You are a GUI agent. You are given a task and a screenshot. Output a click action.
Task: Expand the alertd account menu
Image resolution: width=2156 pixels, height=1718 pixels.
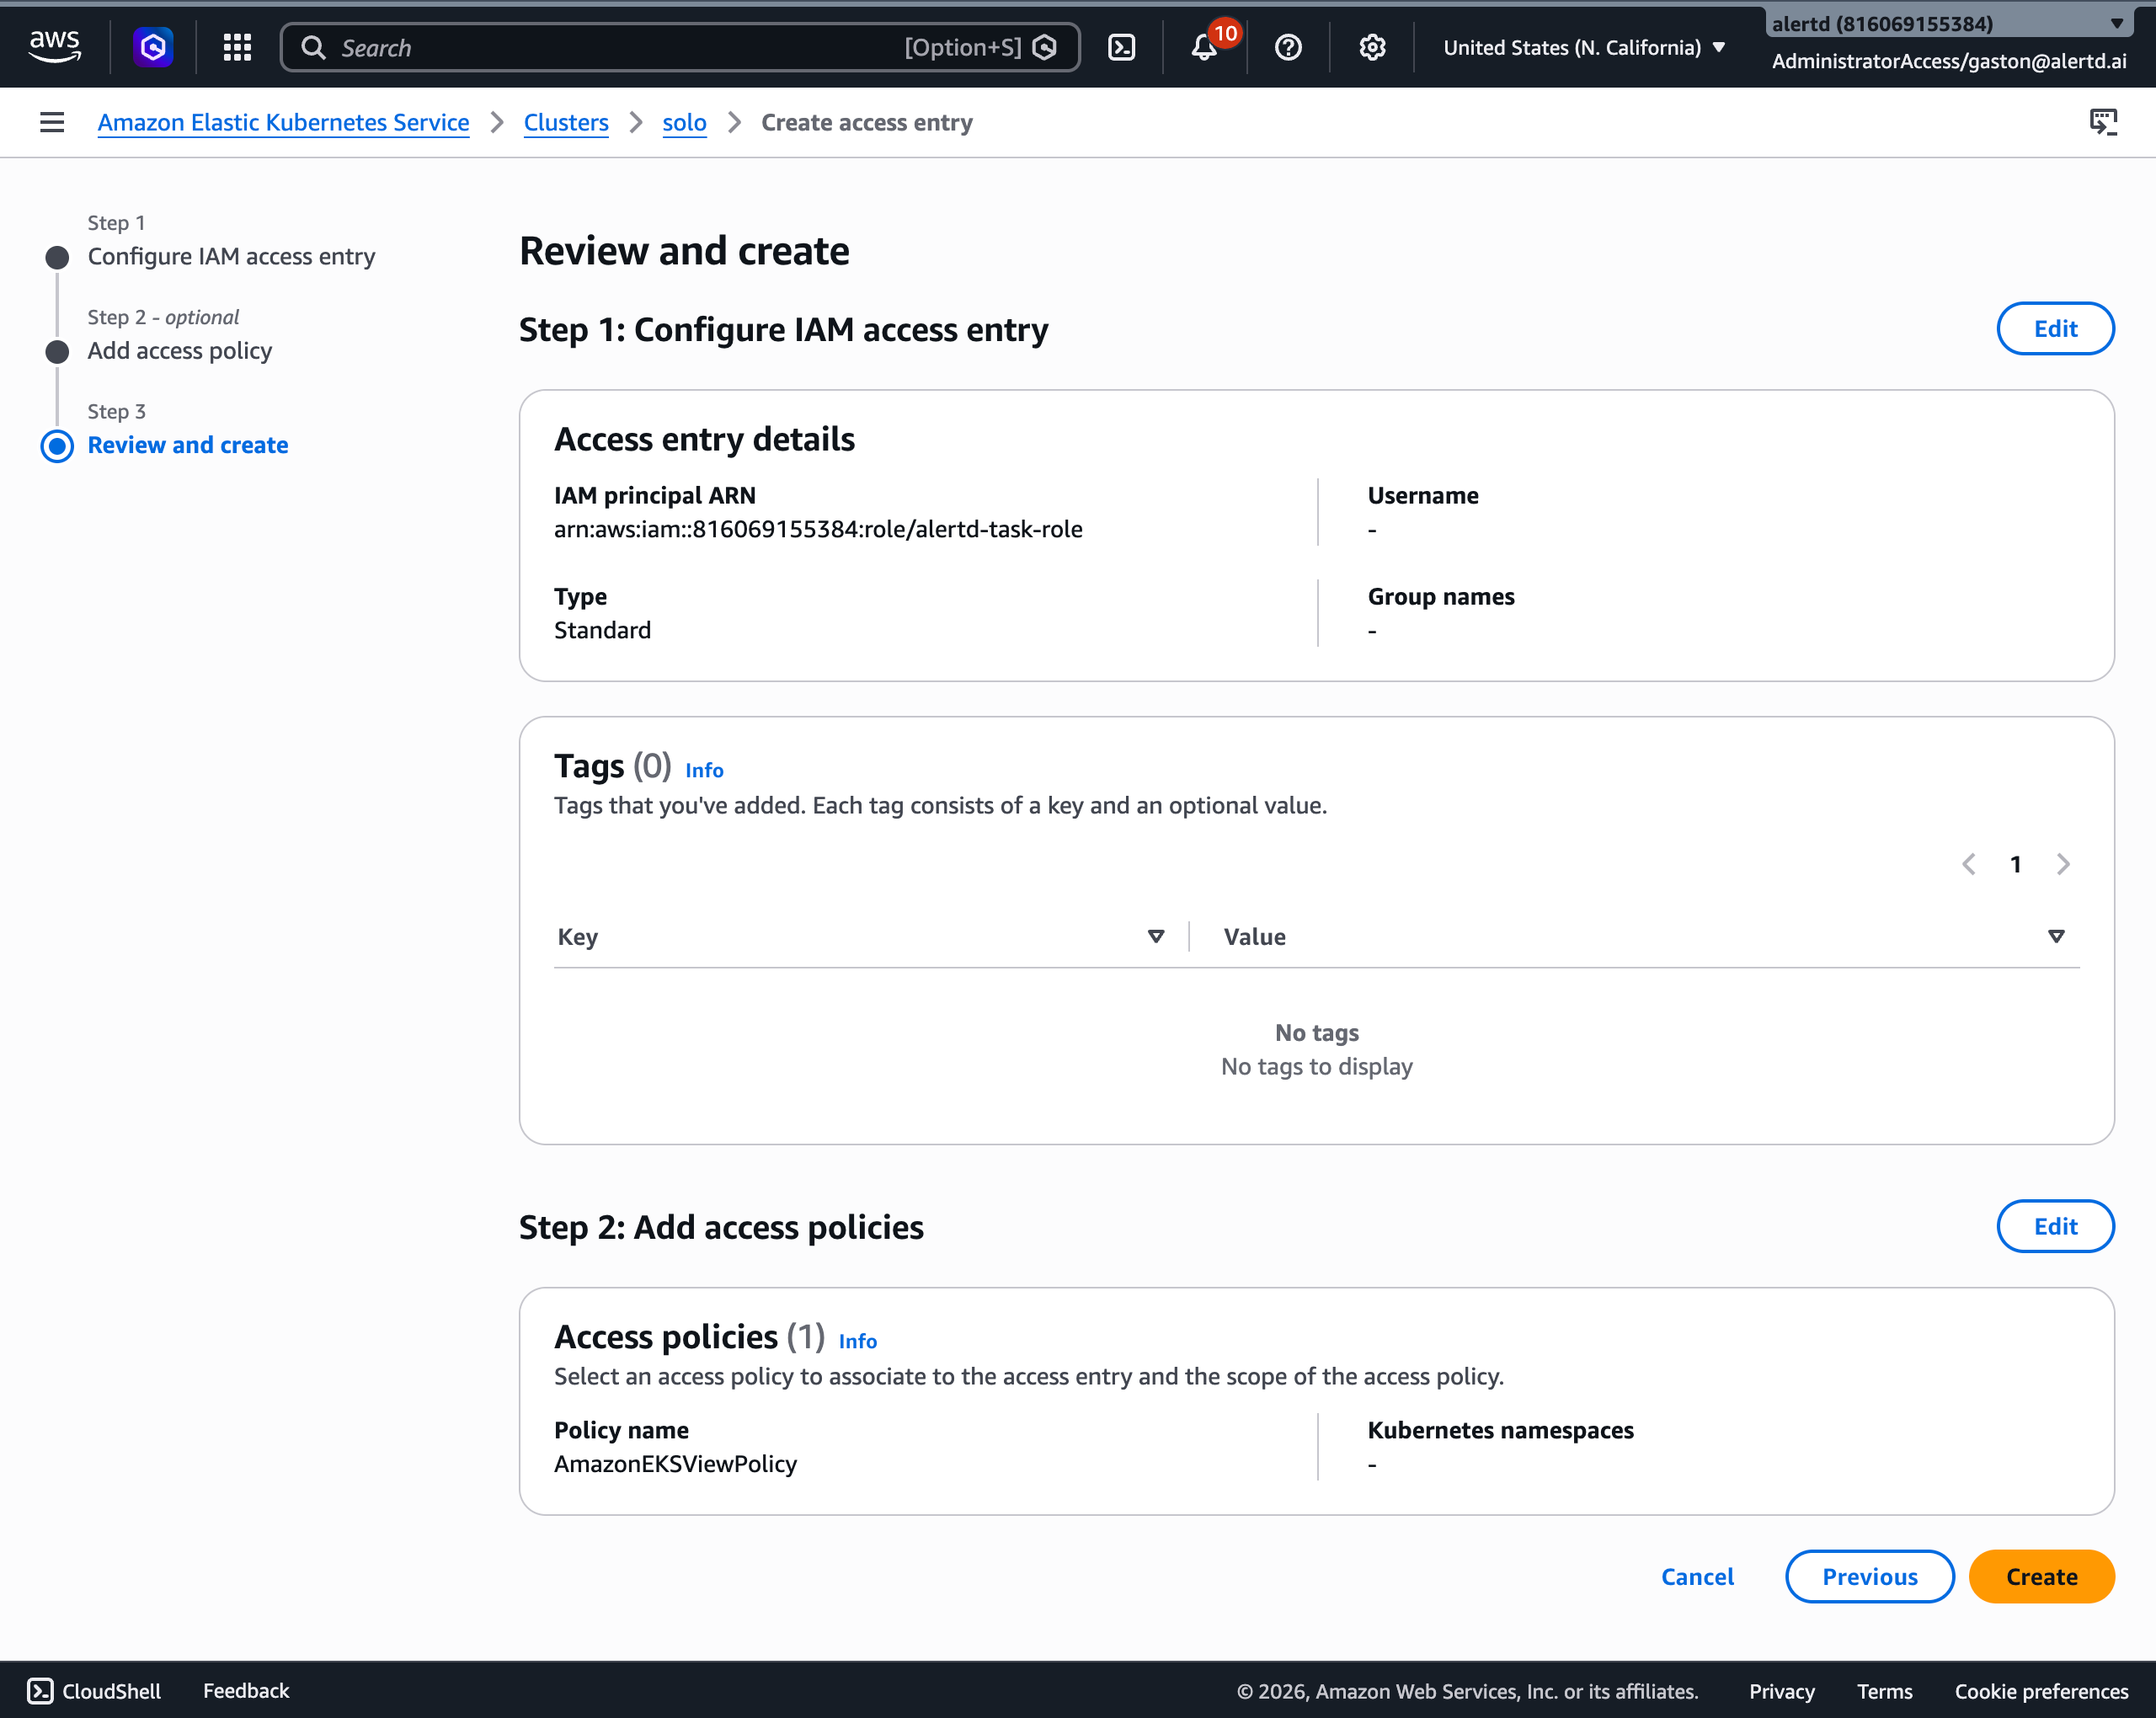1948,23
